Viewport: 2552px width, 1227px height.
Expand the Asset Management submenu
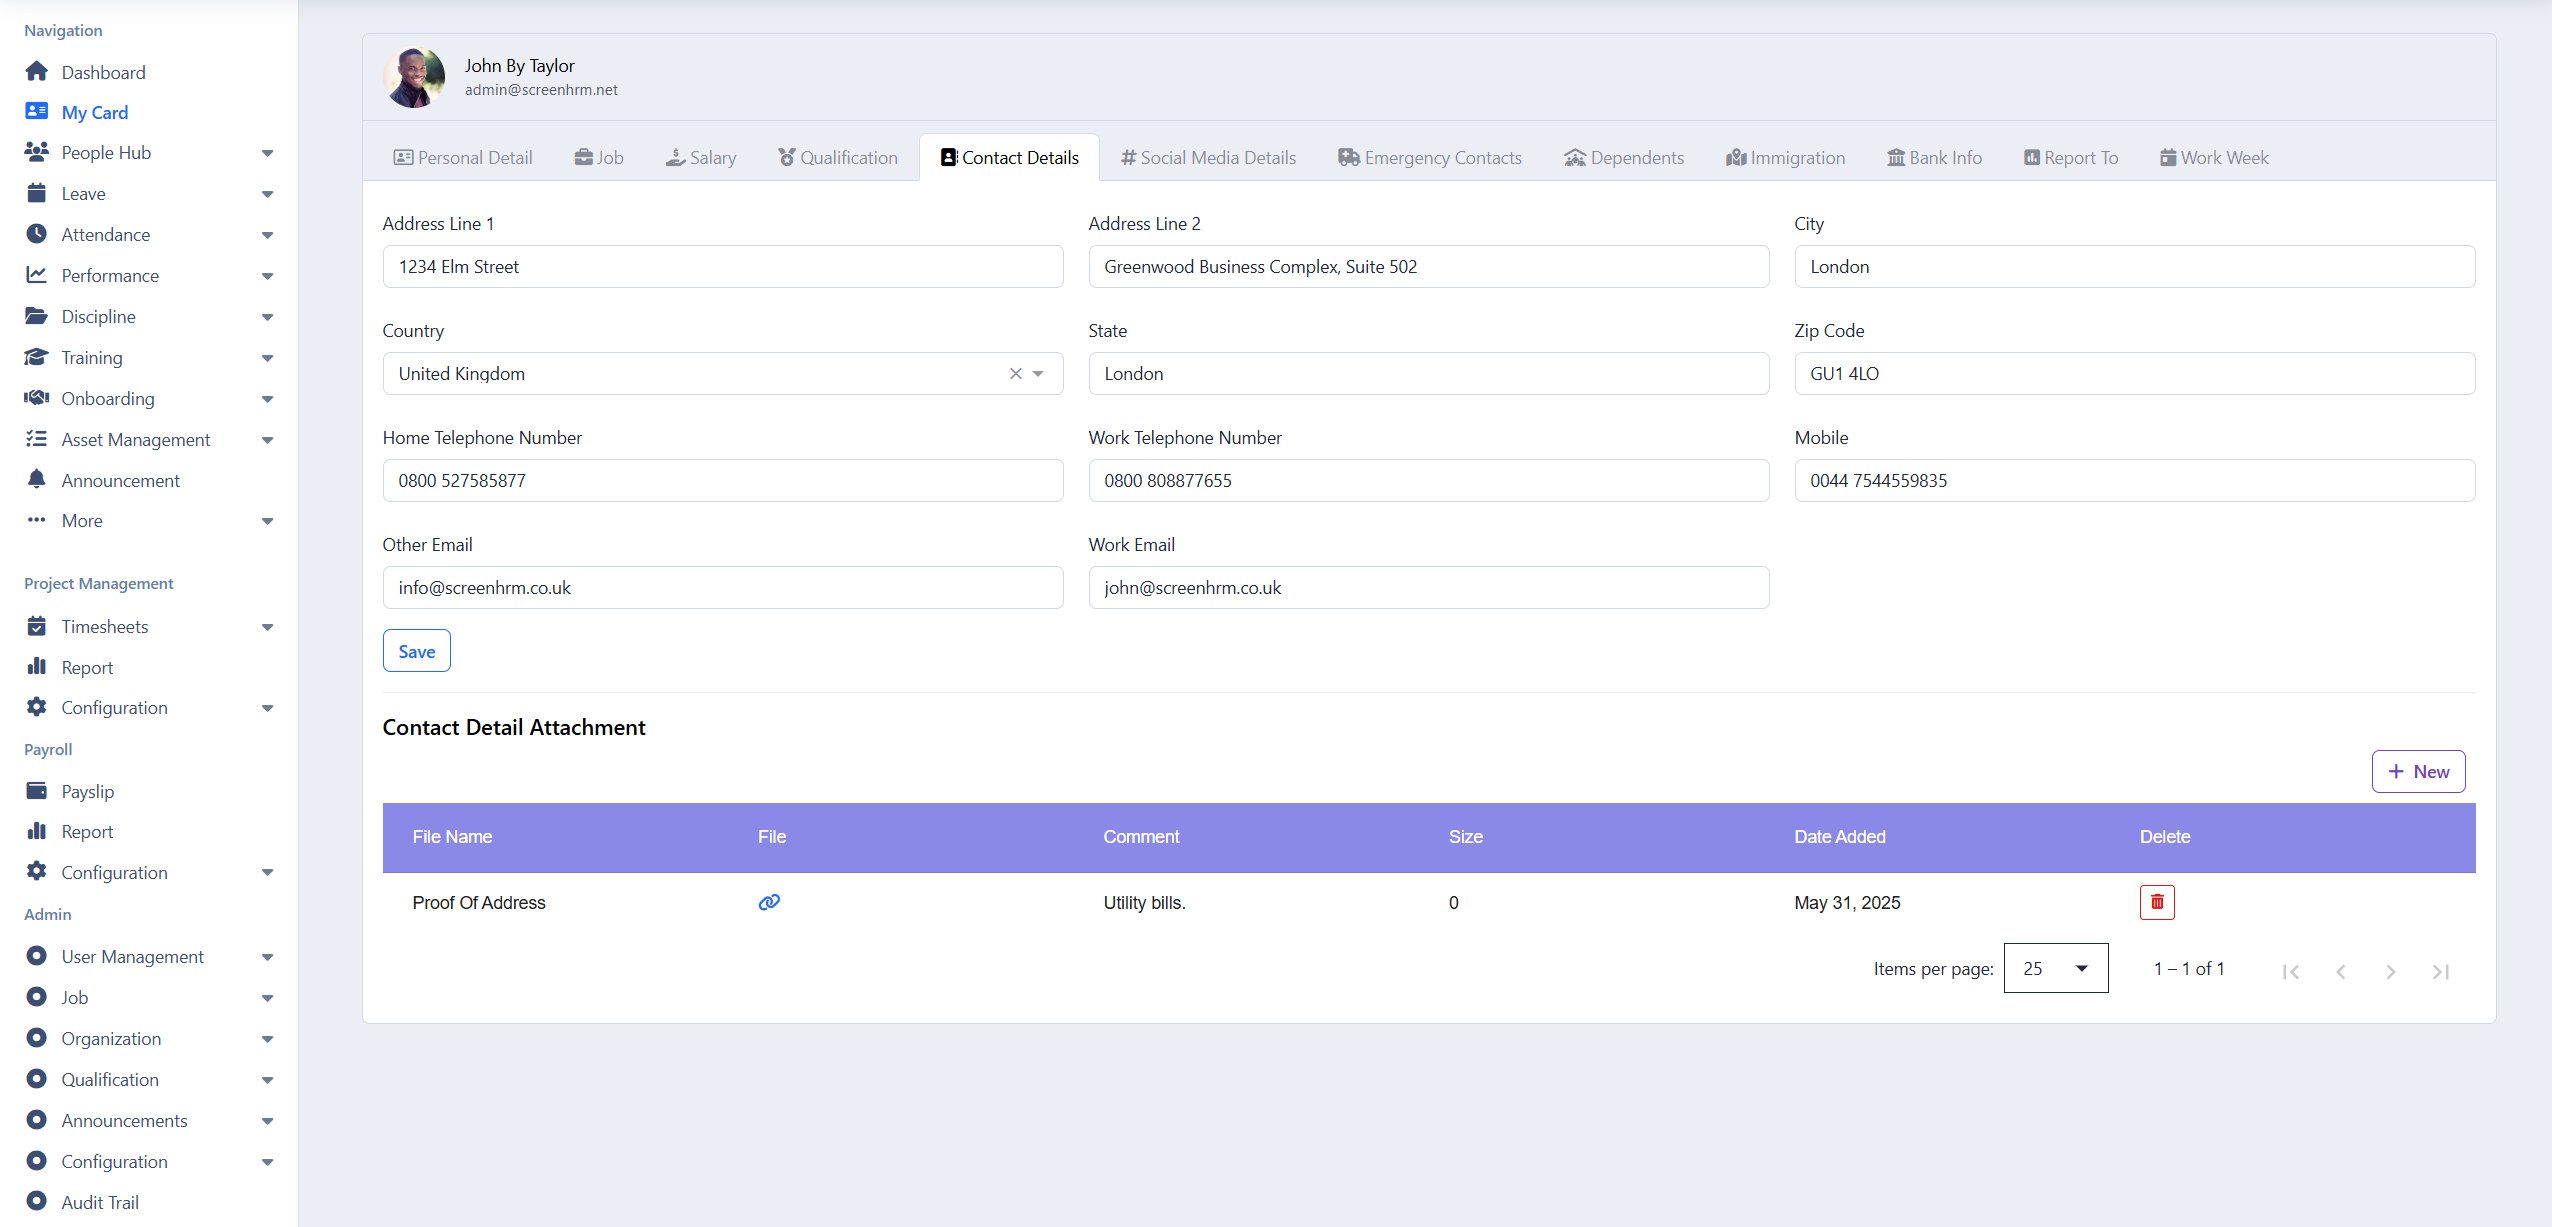click(267, 440)
